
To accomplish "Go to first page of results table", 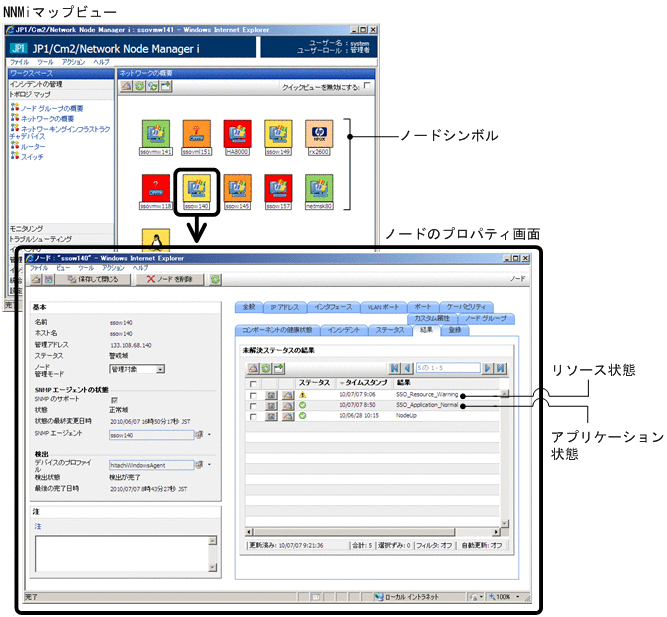I will 394,368.
